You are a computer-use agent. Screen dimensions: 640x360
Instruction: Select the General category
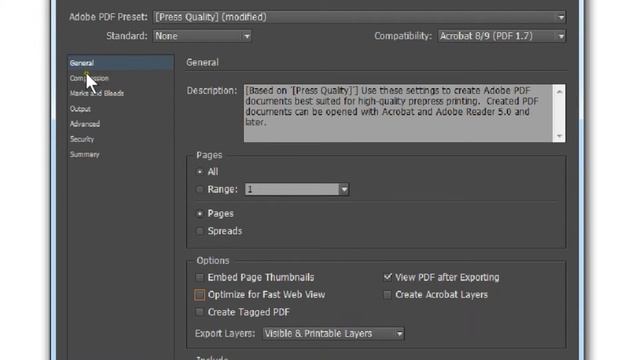click(x=120, y=63)
